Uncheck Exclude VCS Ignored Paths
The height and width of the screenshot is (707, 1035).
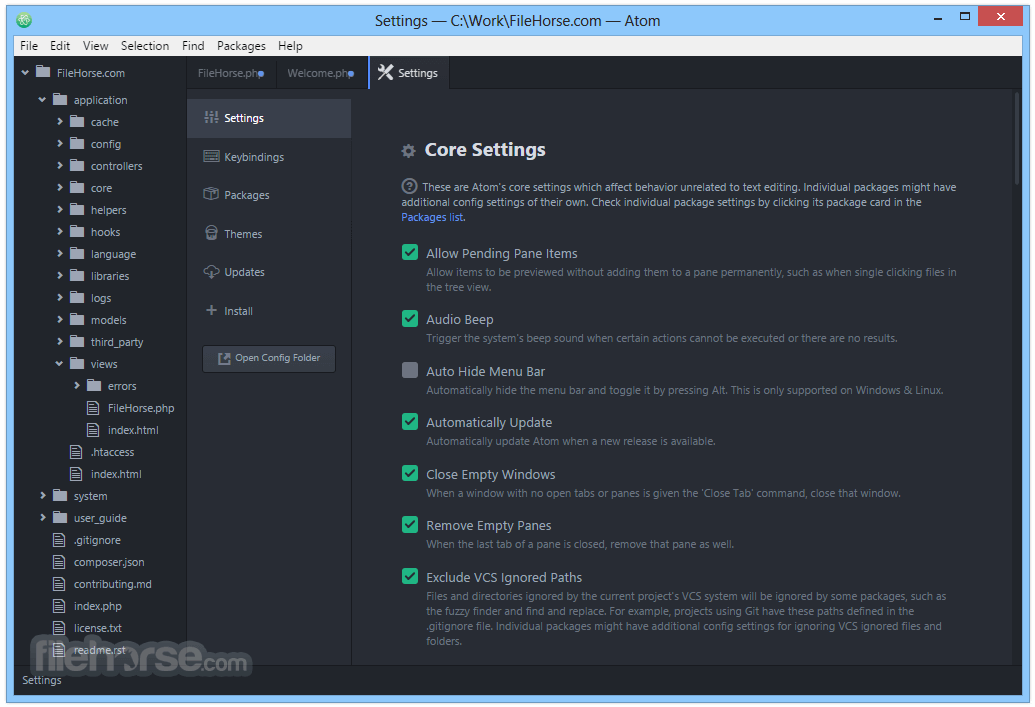[x=410, y=576]
